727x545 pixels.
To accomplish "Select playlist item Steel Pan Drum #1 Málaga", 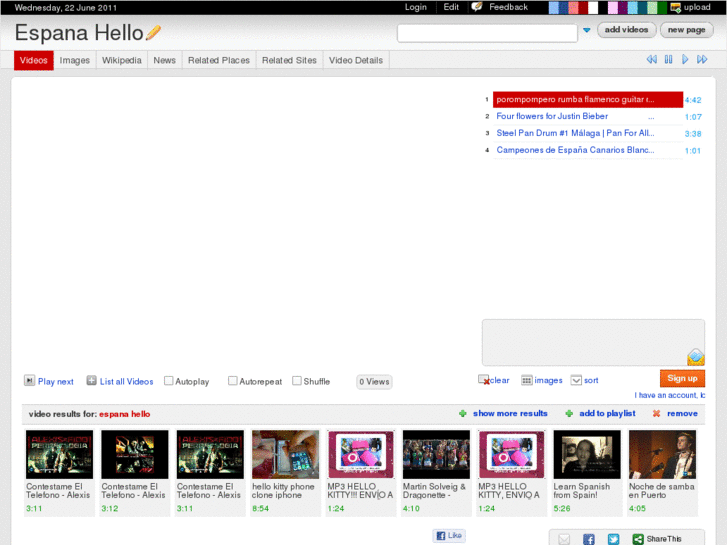I will [x=587, y=133].
